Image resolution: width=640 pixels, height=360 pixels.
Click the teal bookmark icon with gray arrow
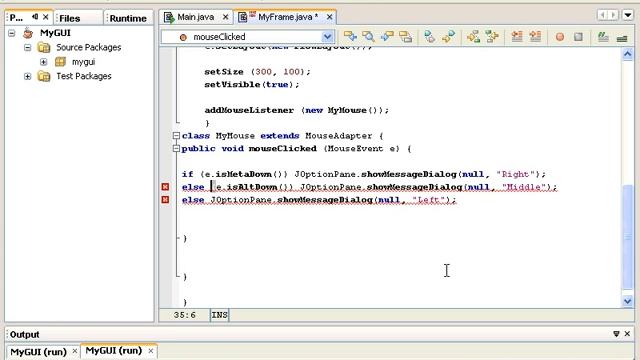[x=429, y=37]
